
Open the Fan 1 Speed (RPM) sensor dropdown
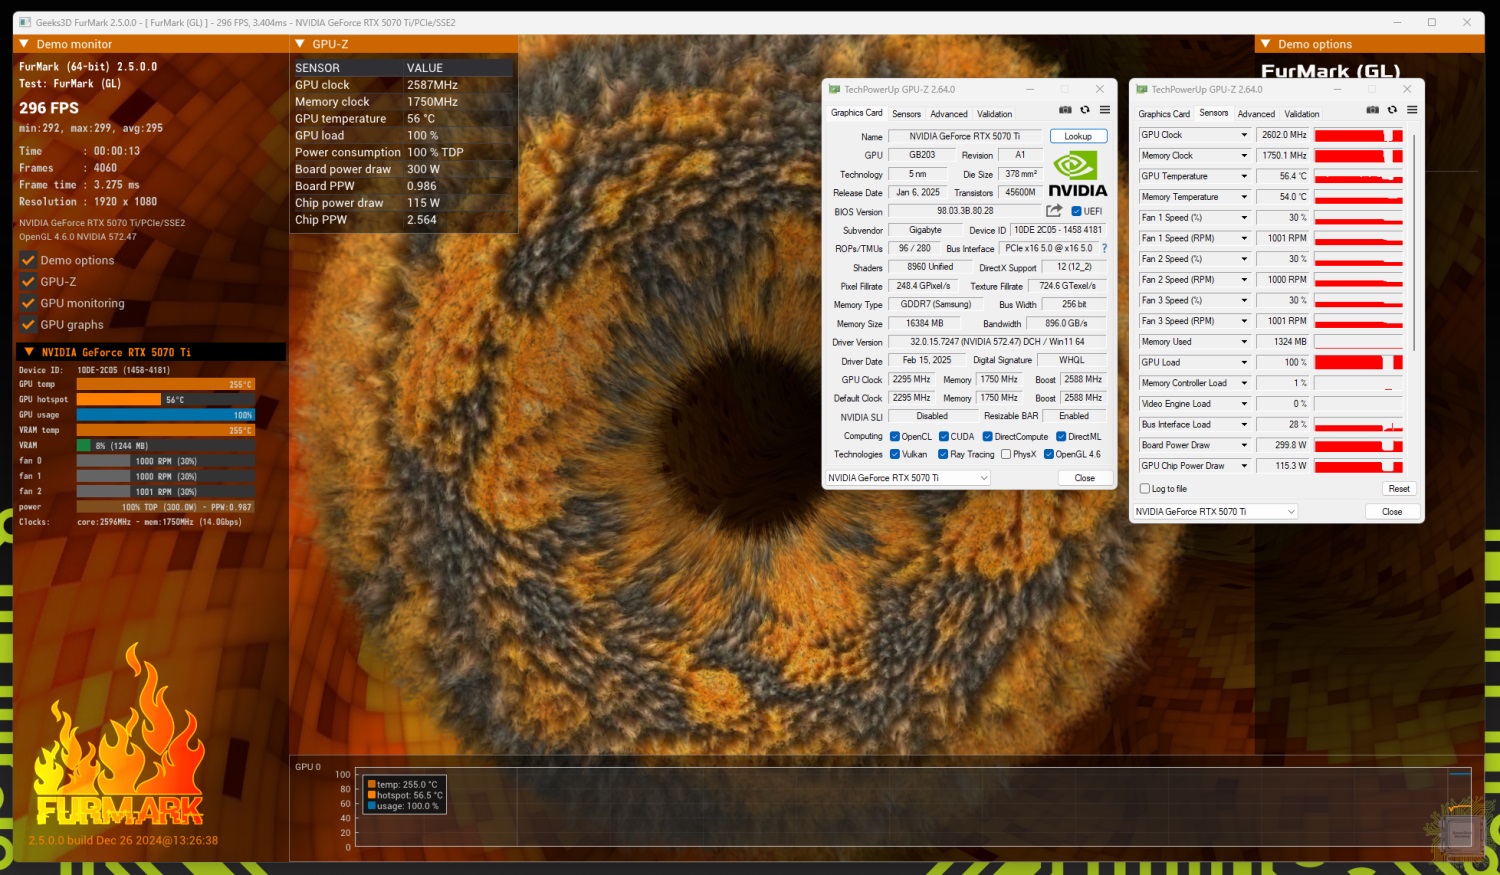[1244, 238]
